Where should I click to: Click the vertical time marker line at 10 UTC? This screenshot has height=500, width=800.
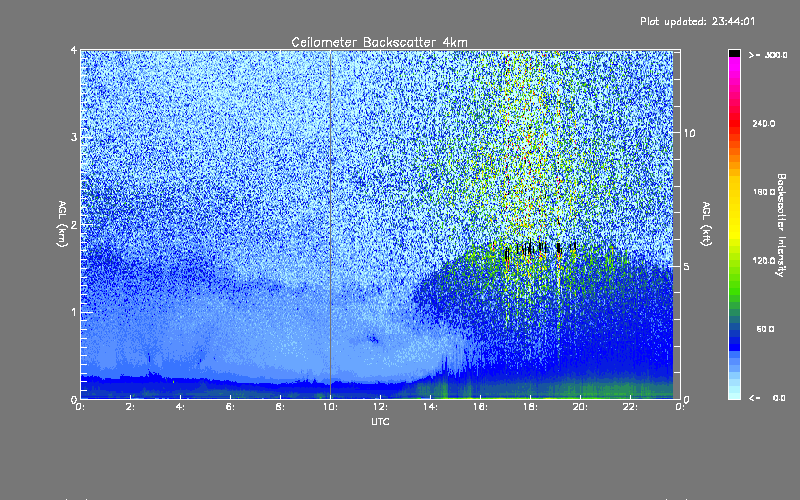331,224
